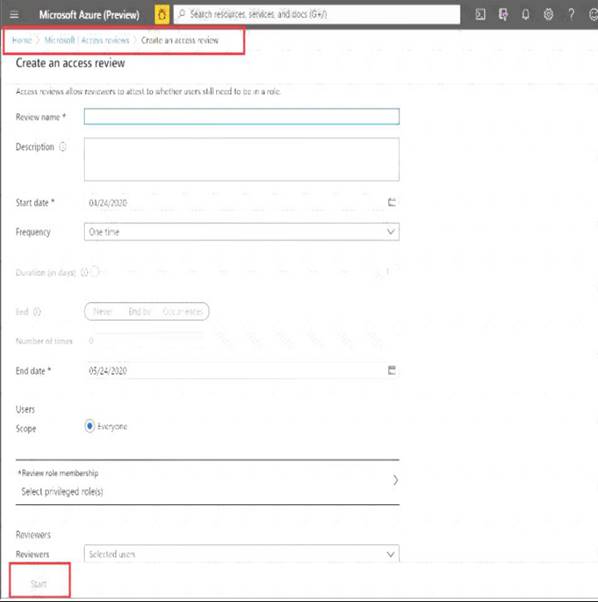Open Select privileged role(s) chevron
Image resolution: width=598 pixels, height=602 pixels.
click(x=395, y=480)
